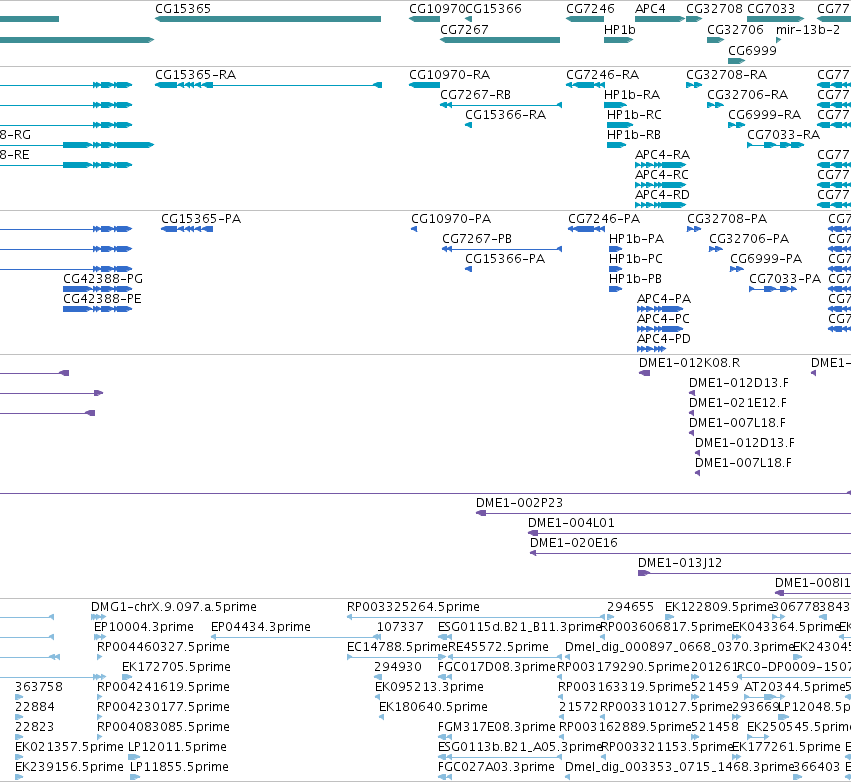Open the HP1b-RC transcript label
851x782 pixels.
(634, 115)
